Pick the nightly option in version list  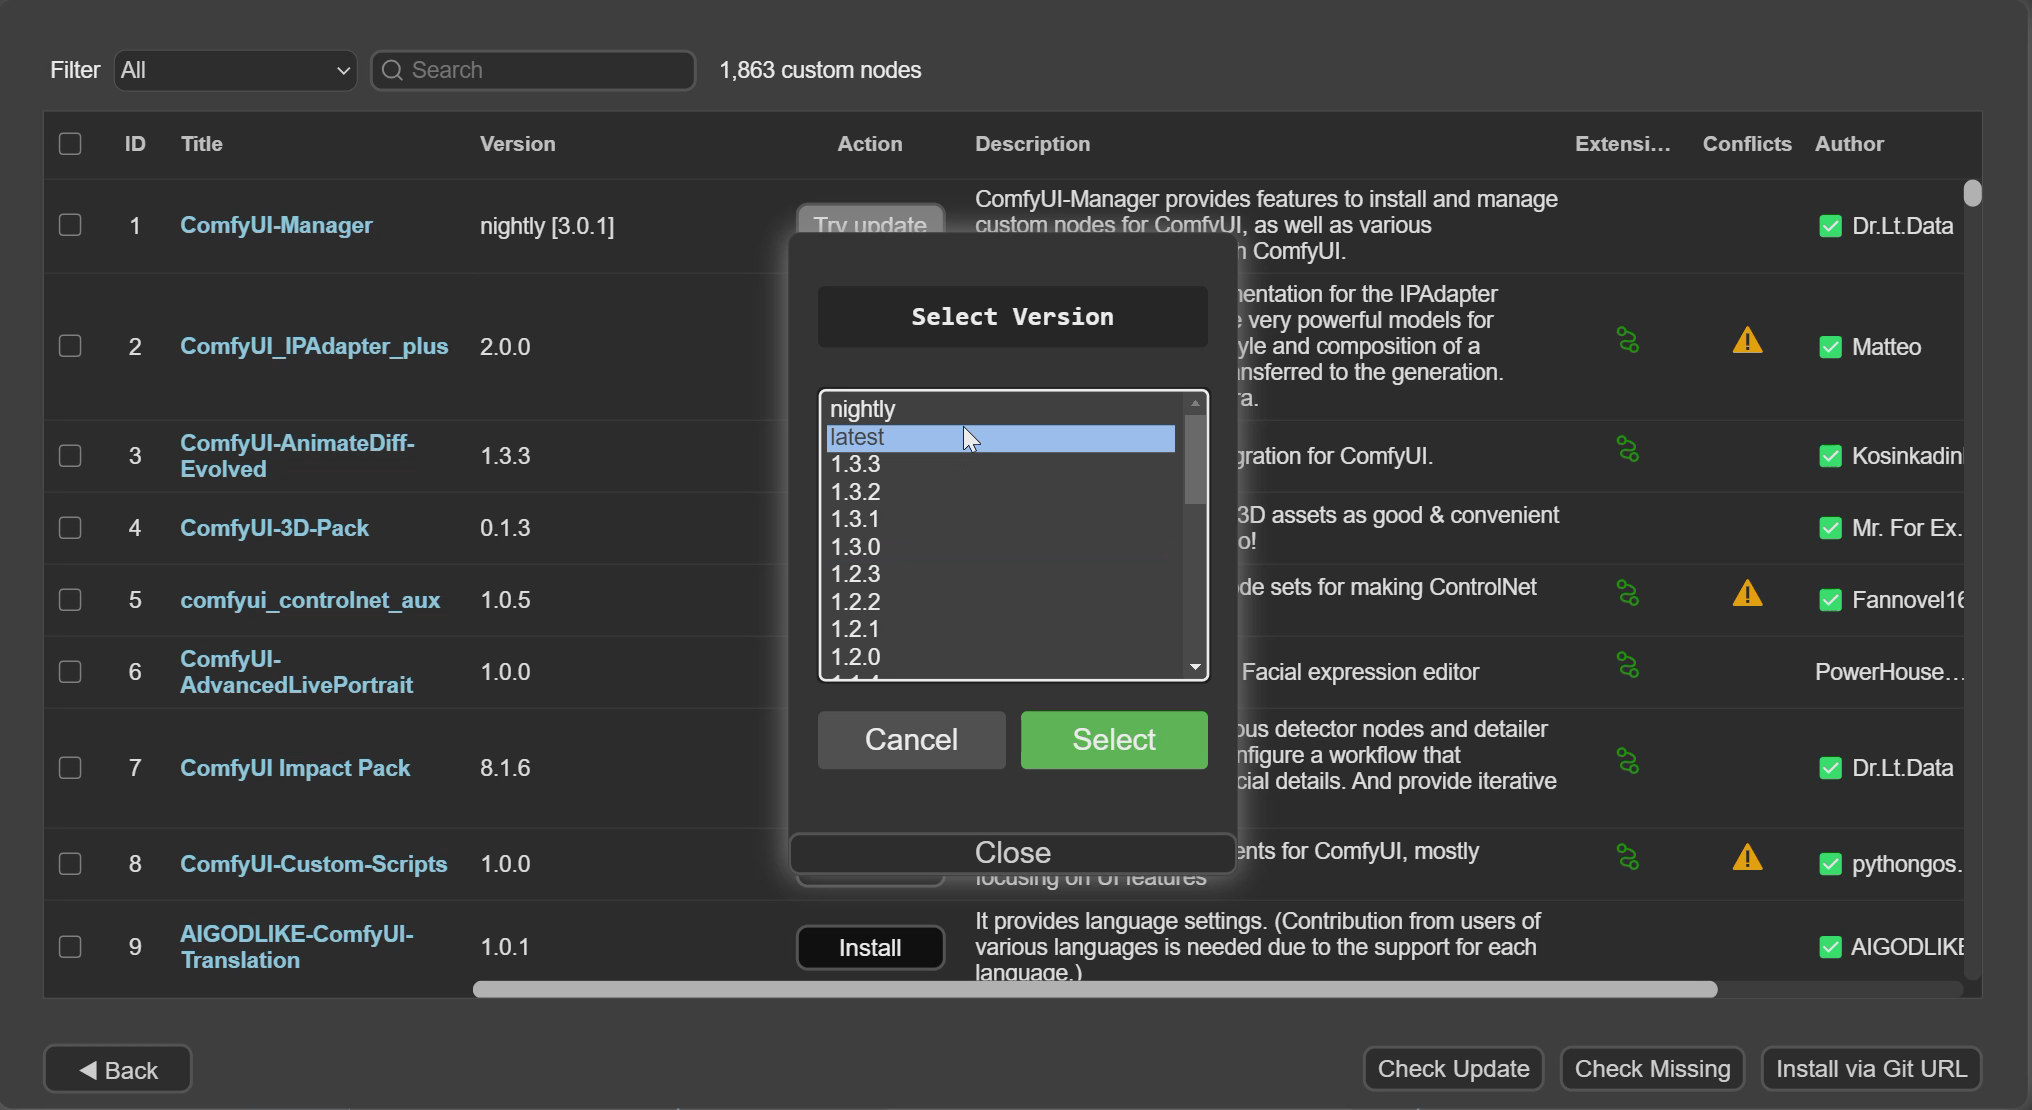[863, 409]
